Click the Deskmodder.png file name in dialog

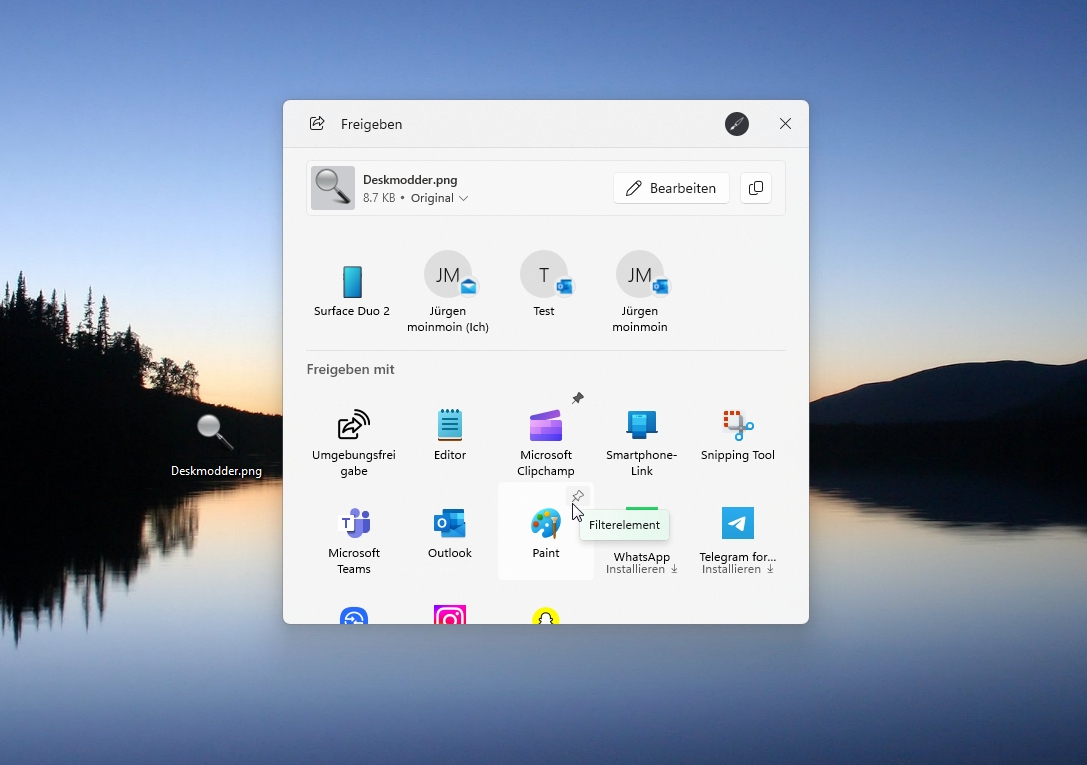410,180
